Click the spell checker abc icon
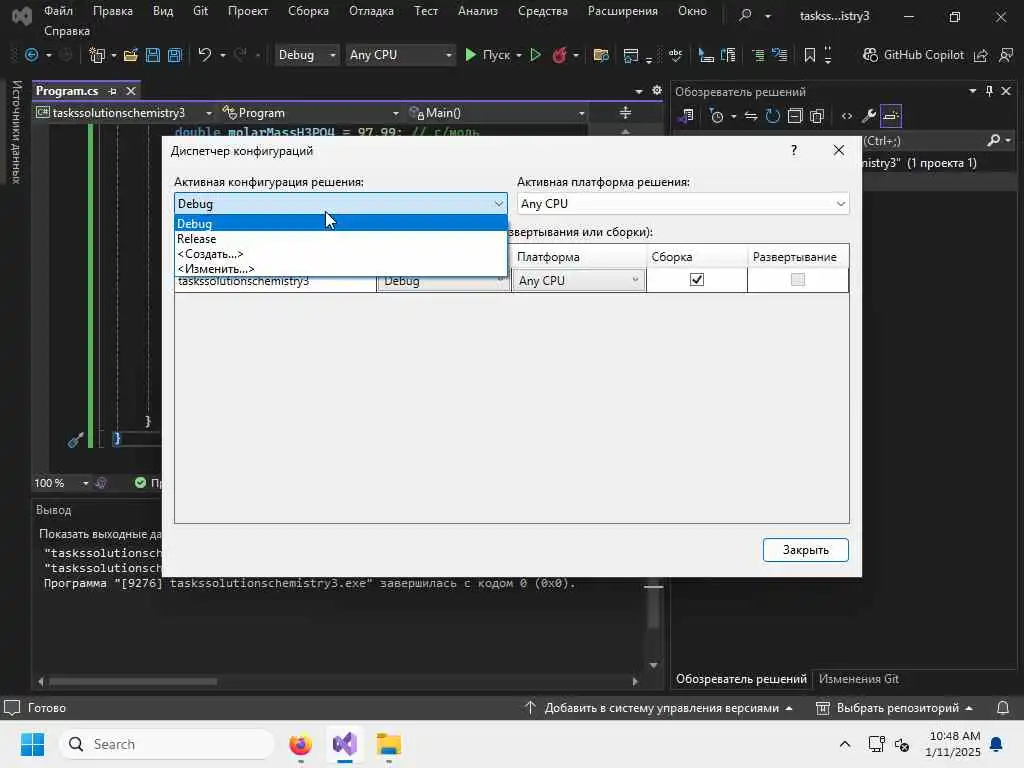 tap(675, 55)
